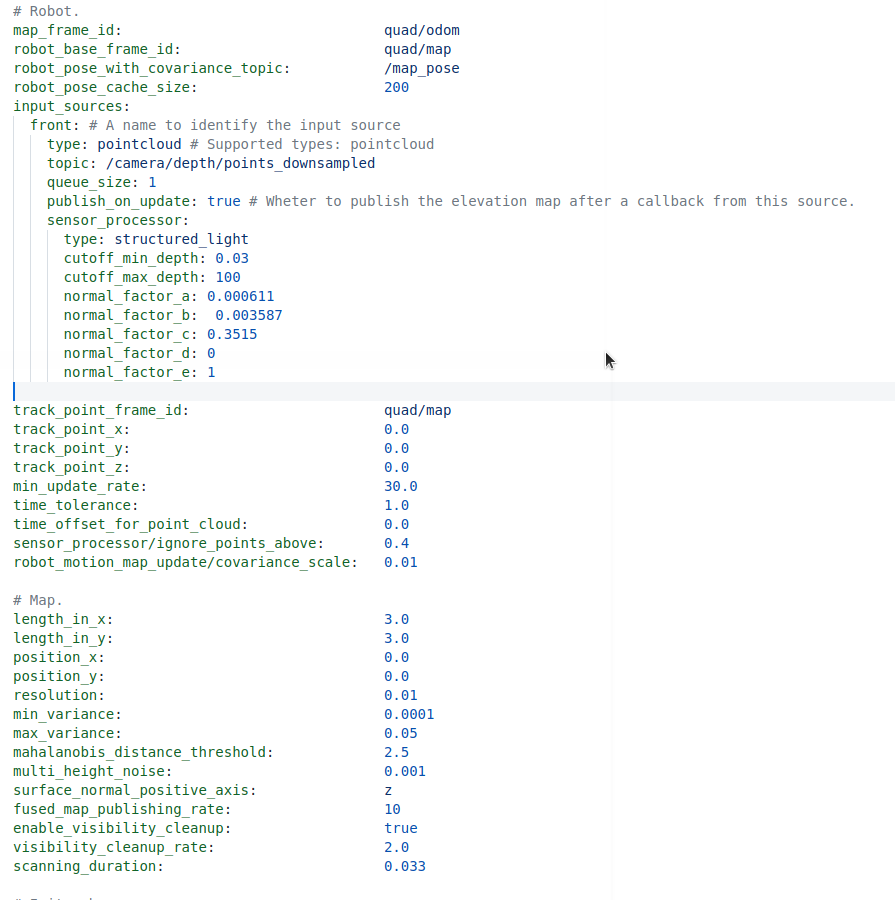The width and height of the screenshot is (895, 900).
Task: Click the mahalanobis_distance_threshold value 2.5
Action: click(393, 752)
